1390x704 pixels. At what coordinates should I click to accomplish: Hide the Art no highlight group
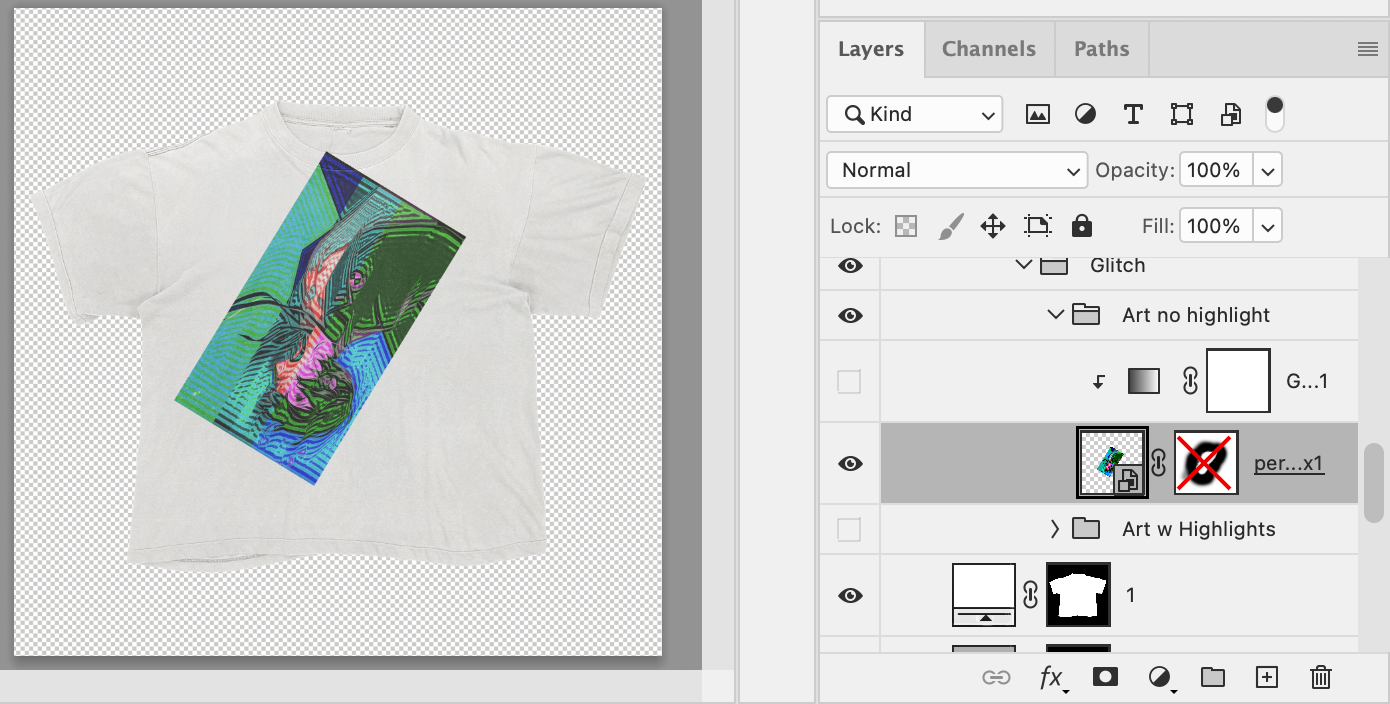[850, 315]
